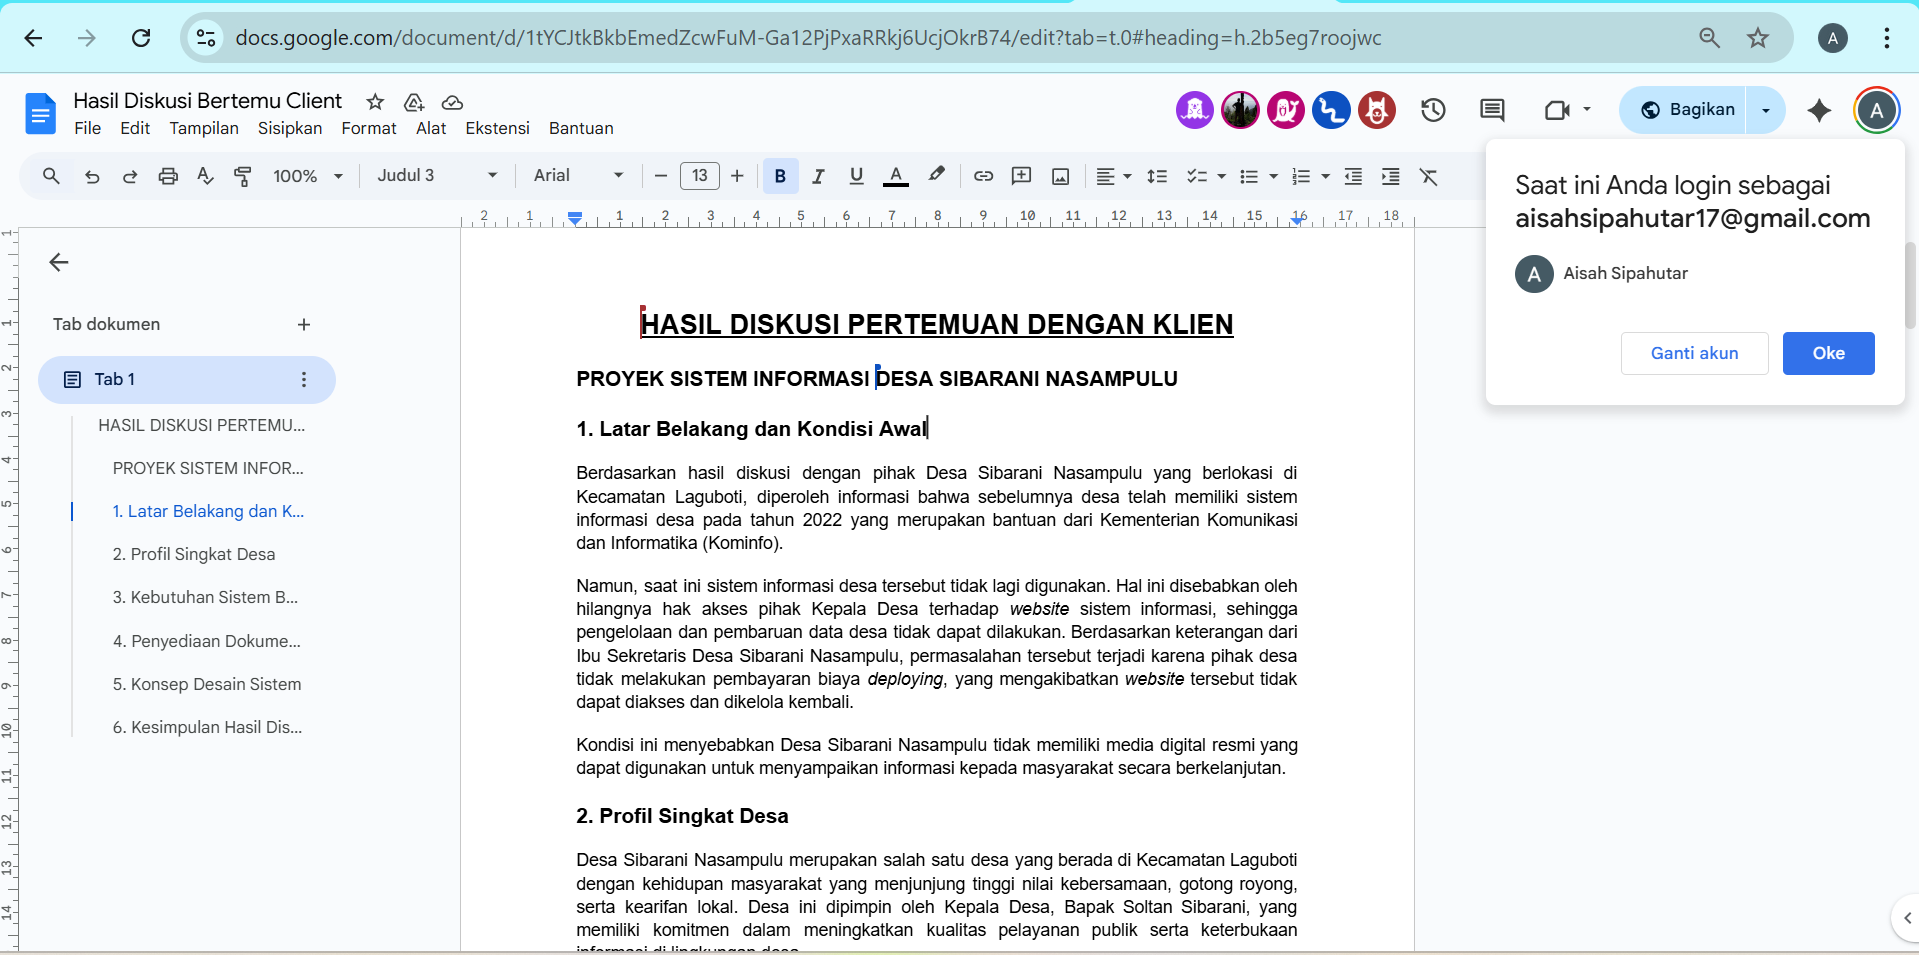This screenshot has width=1919, height=955.
Task: Redo the last action
Action: click(130, 176)
